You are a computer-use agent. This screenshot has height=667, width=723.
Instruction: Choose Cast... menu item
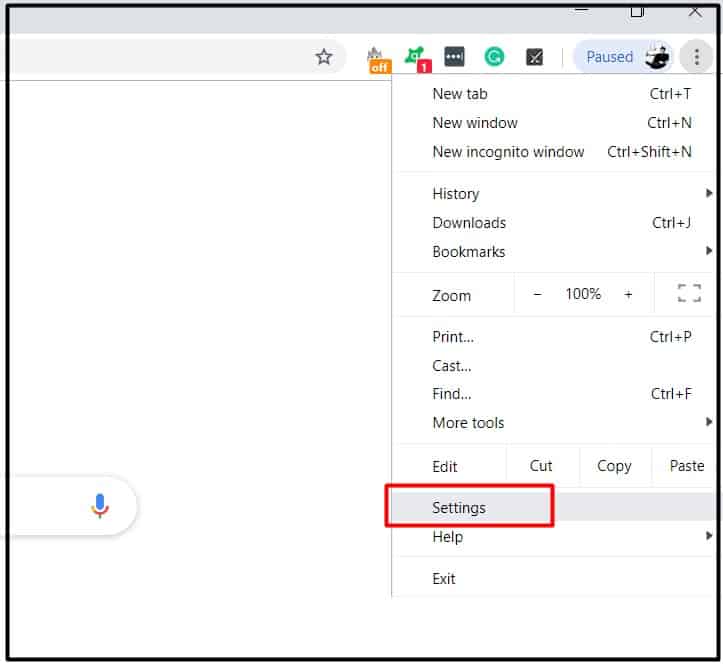[553, 366]
